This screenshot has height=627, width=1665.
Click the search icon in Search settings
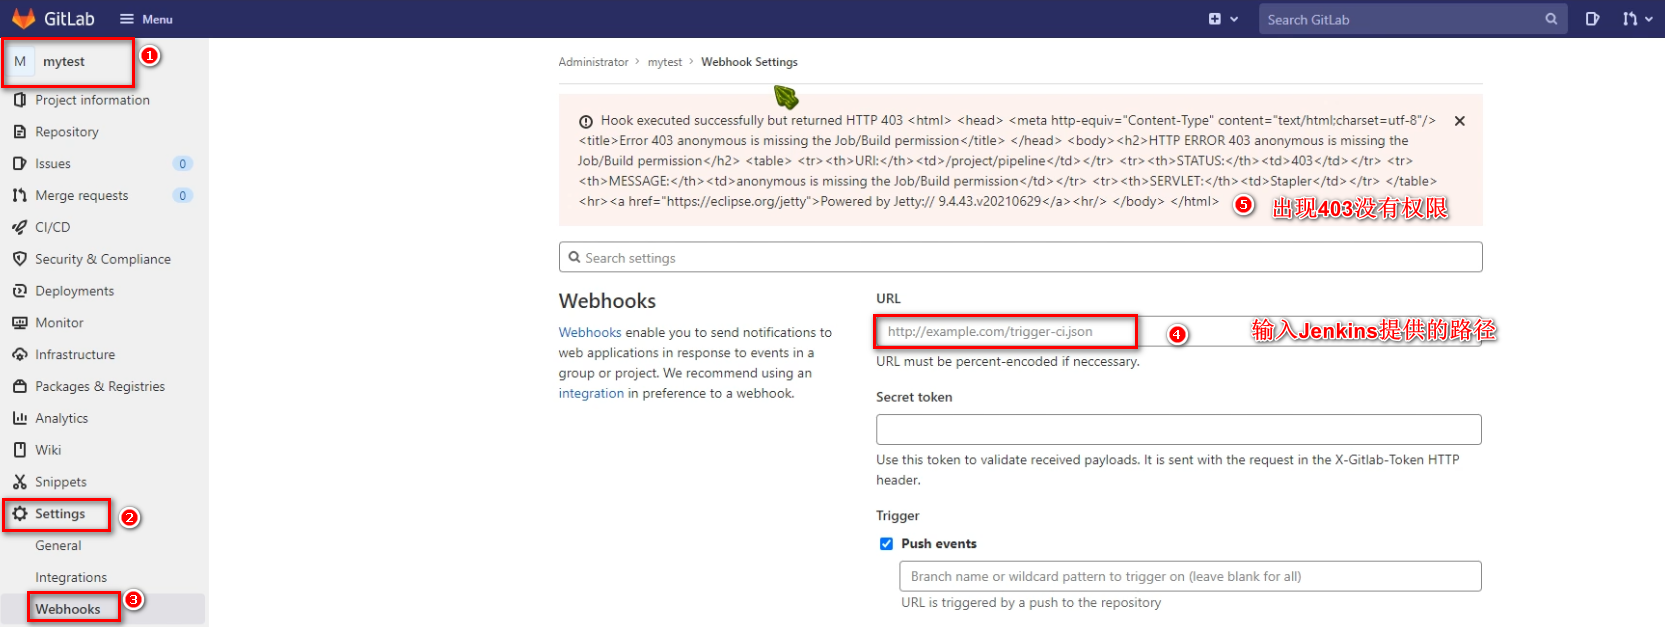(574, 257)
